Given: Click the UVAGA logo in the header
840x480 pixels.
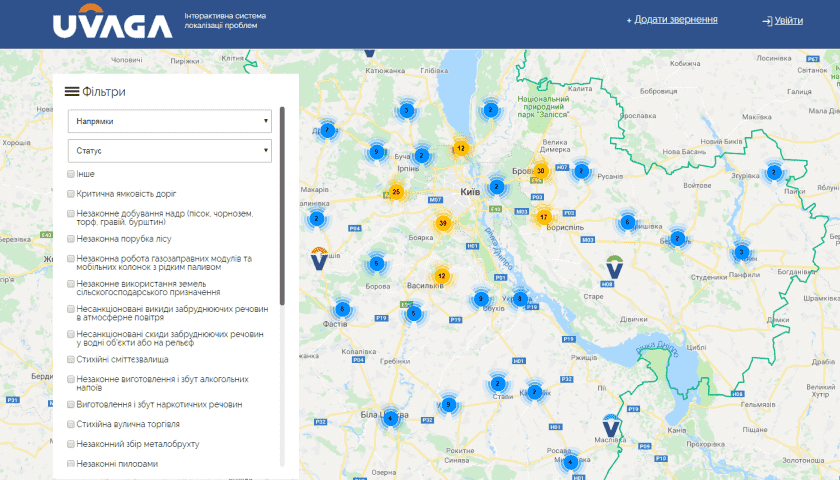Looking at the screenshot, I should coord(112,23).
